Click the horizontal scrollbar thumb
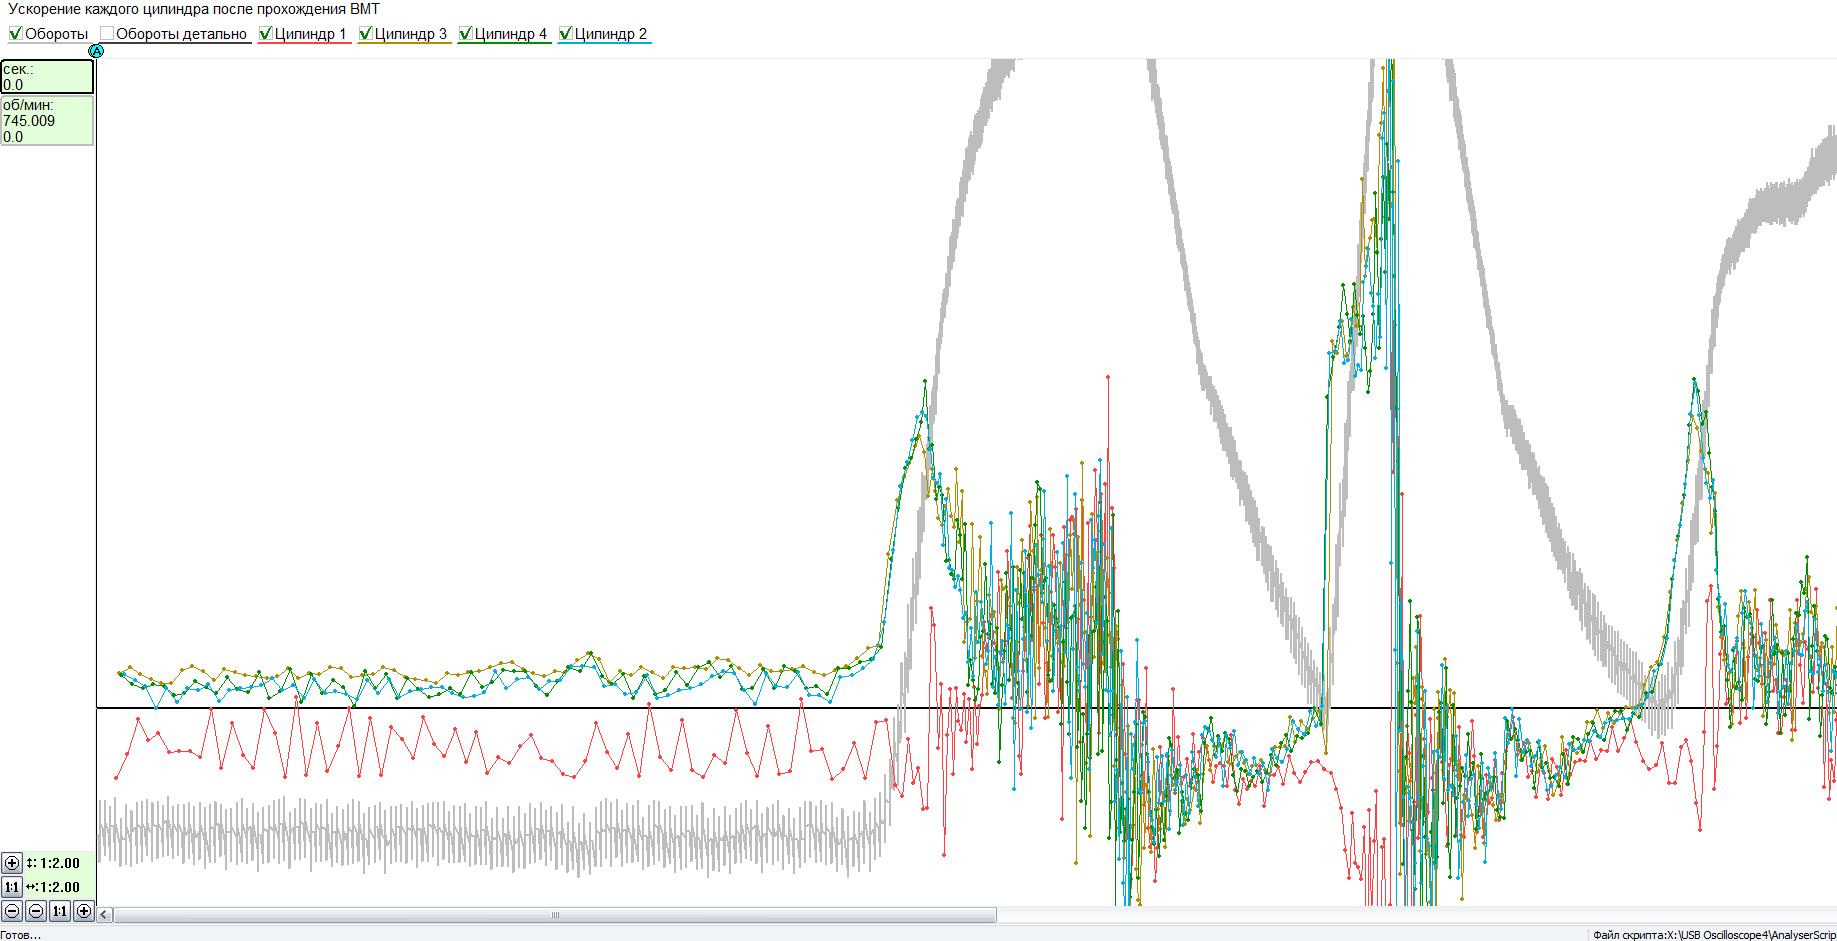1837x941 pixels. 555,914
